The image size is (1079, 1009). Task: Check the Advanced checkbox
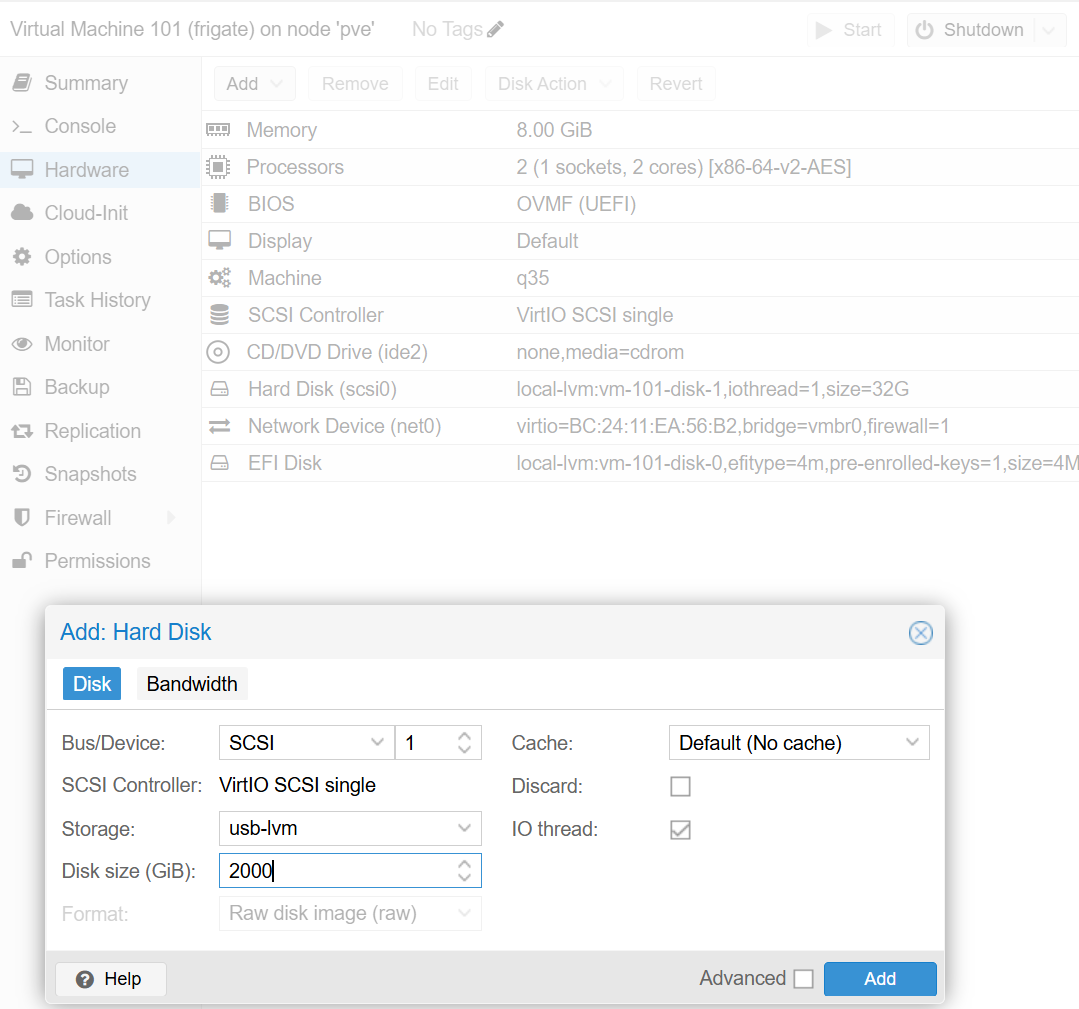tap(803, 978)
